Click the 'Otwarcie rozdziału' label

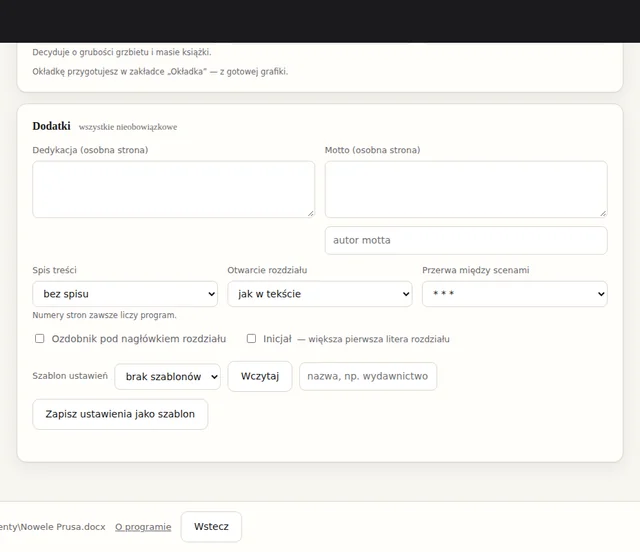tap(267, 270)
